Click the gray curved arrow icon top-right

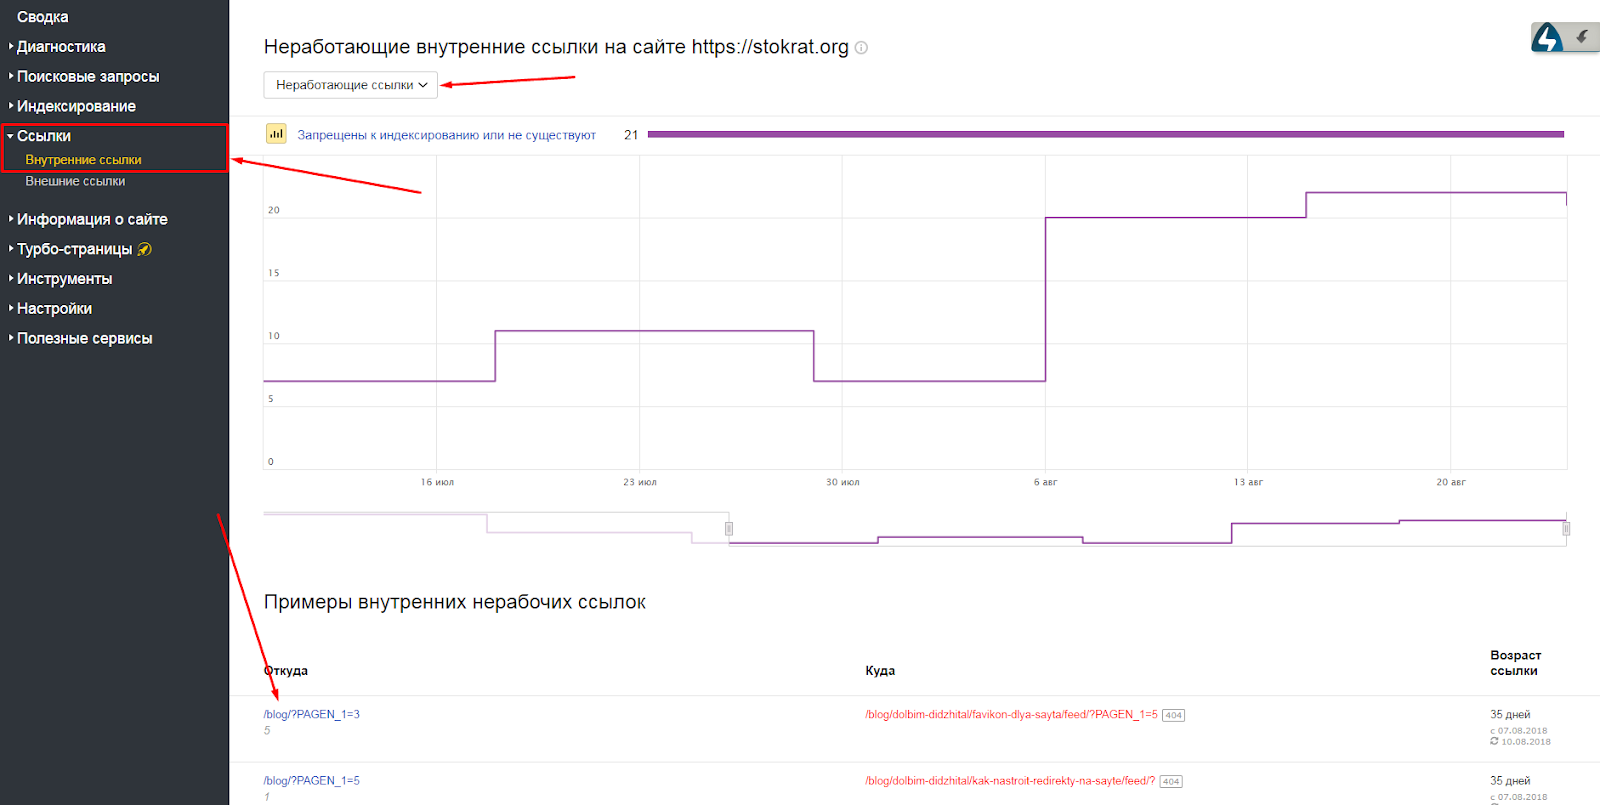1582,37
